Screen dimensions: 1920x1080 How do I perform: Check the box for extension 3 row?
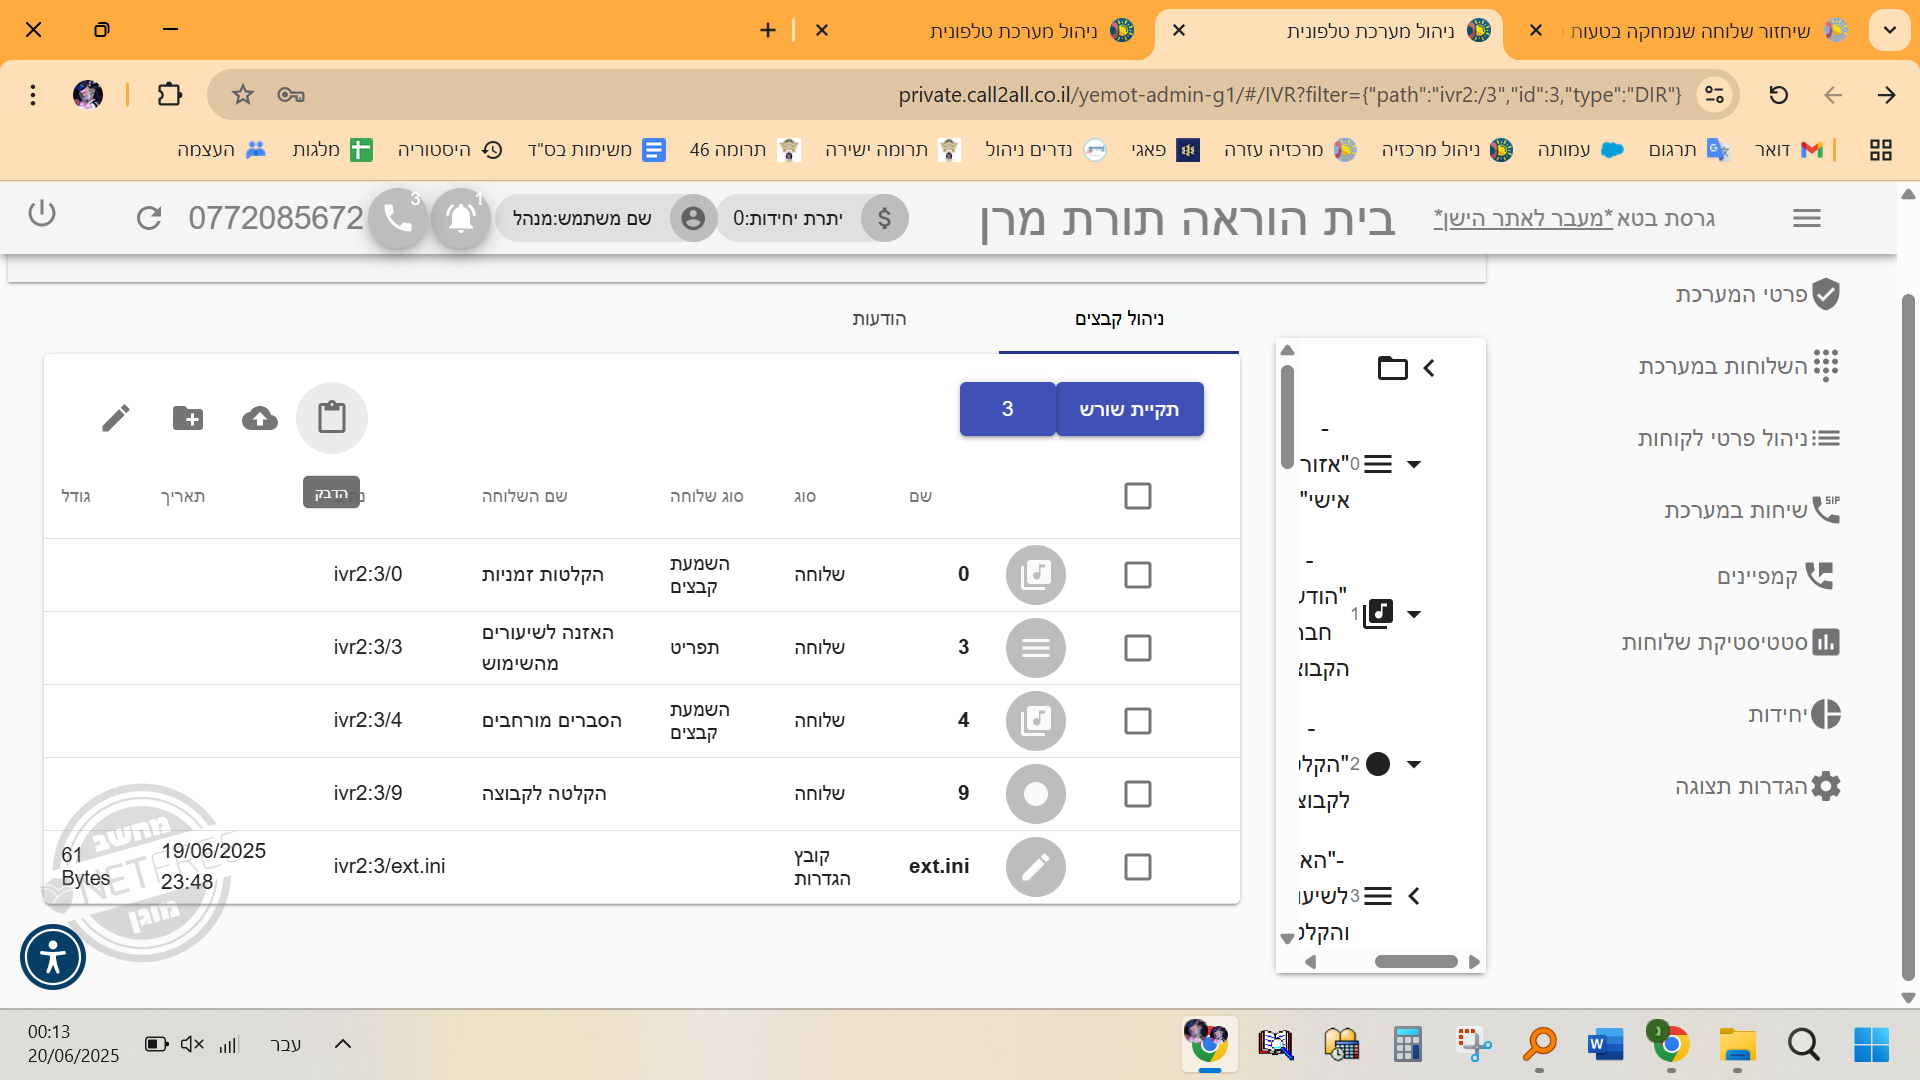[x=1138, y=648]
